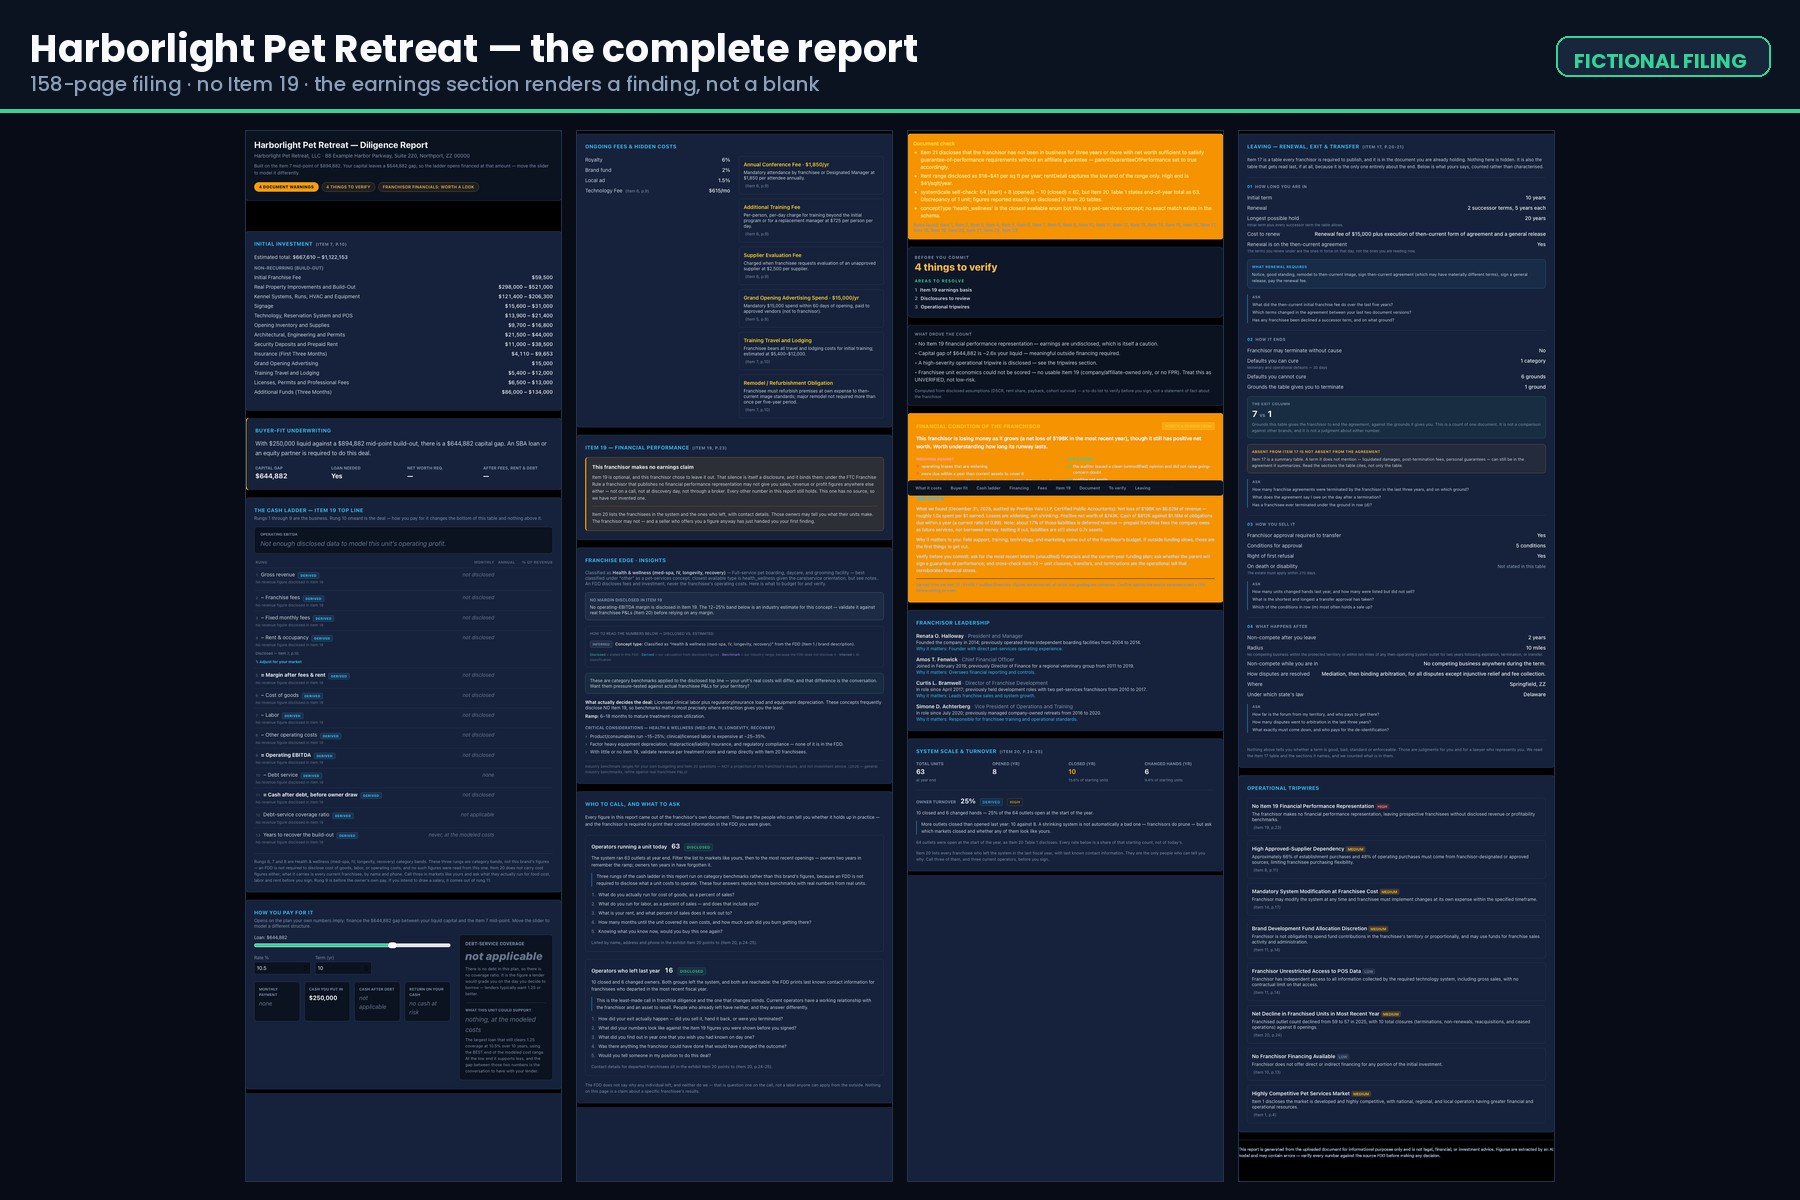Viewport: 1800px width, 1200px height.
Task: Open the Cash ladder tab
Action: (988, 488)
